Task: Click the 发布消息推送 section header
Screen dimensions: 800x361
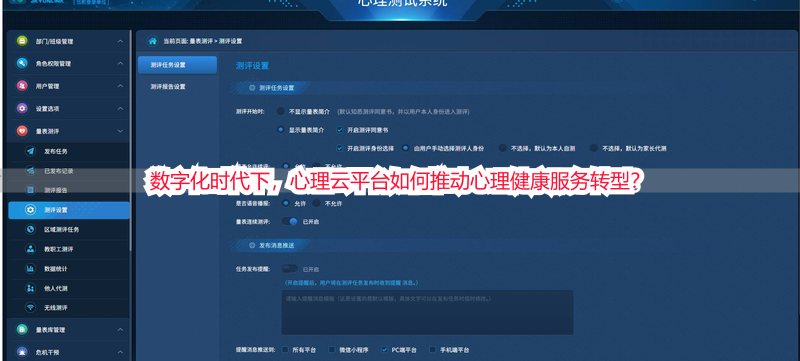Action: pyautogui.click(x=277, y=245)
